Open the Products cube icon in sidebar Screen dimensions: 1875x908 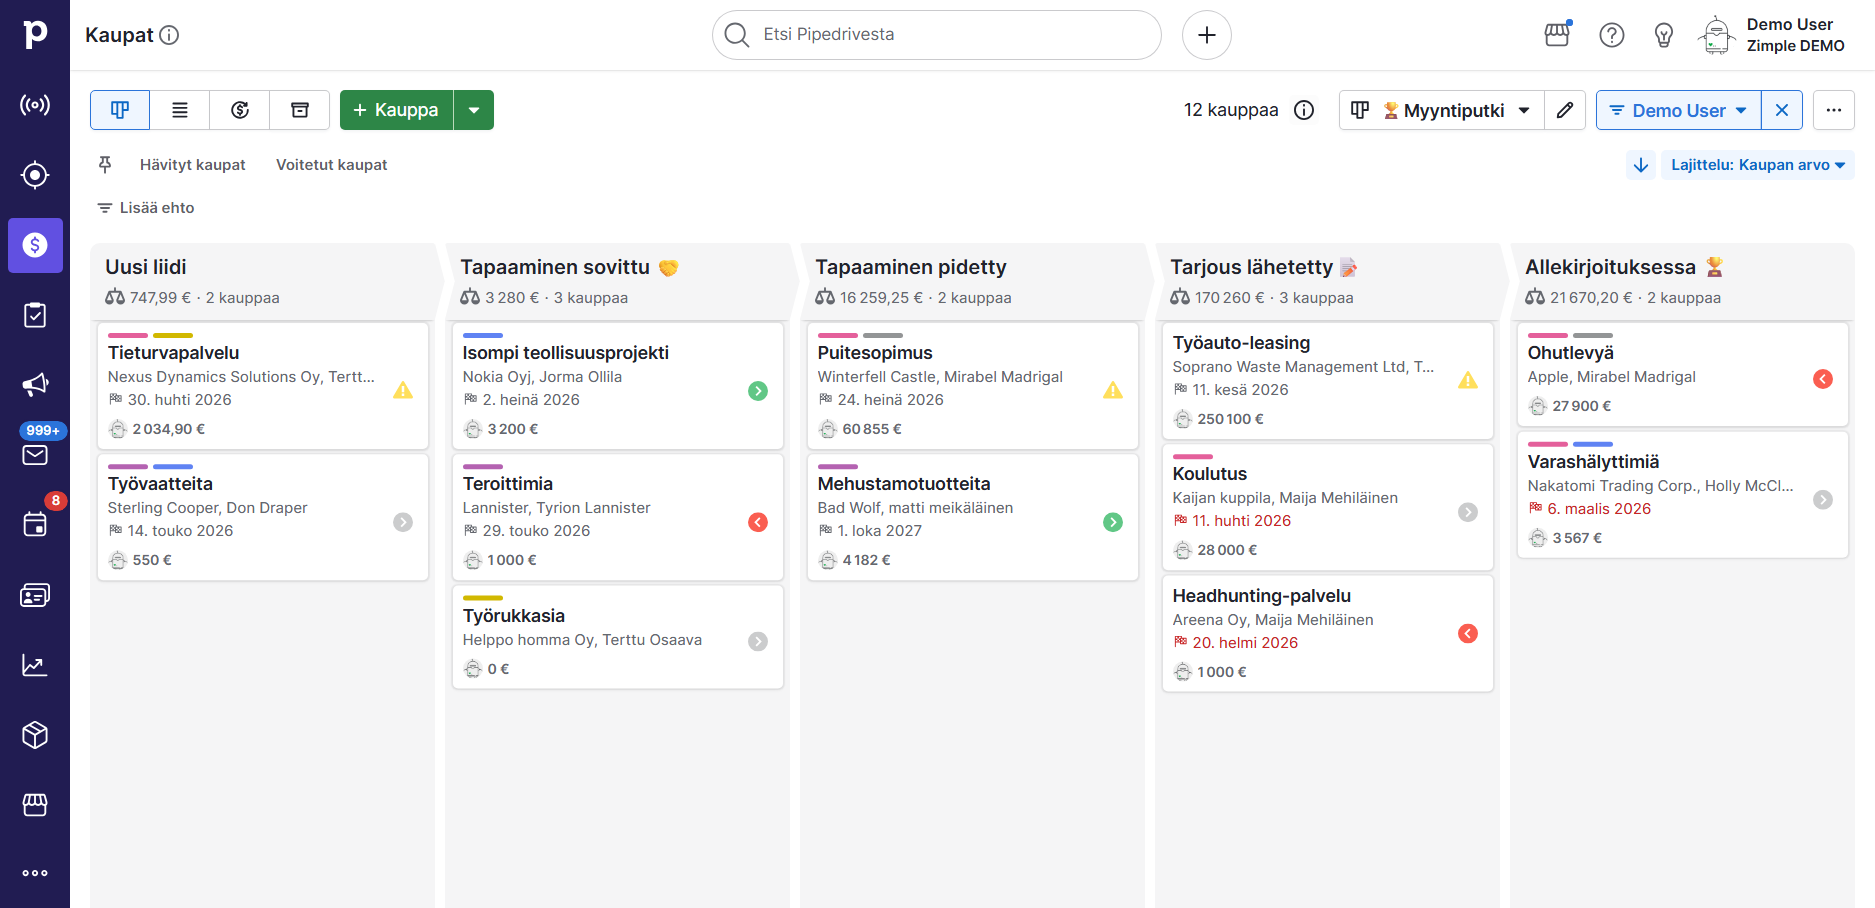coord(35,735)
